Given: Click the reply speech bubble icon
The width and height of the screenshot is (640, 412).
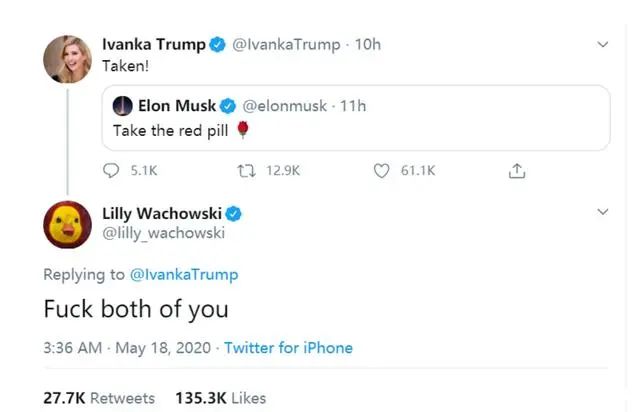Looking at the screenshot, I should click(111, 170).
